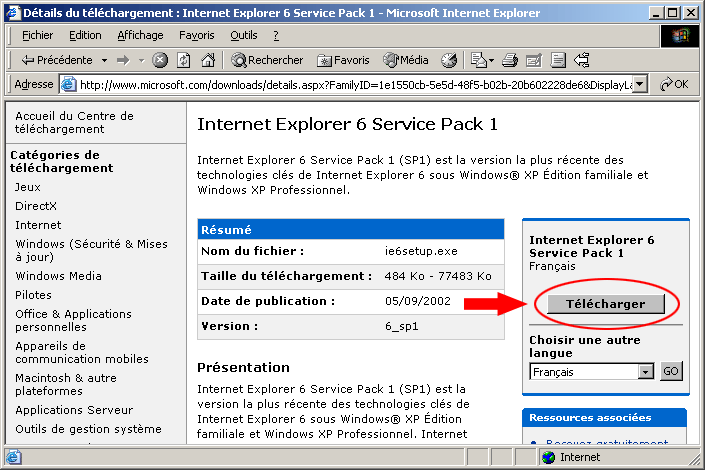
Task: Open the Rechercher search pane
Action: click(267, 60)
